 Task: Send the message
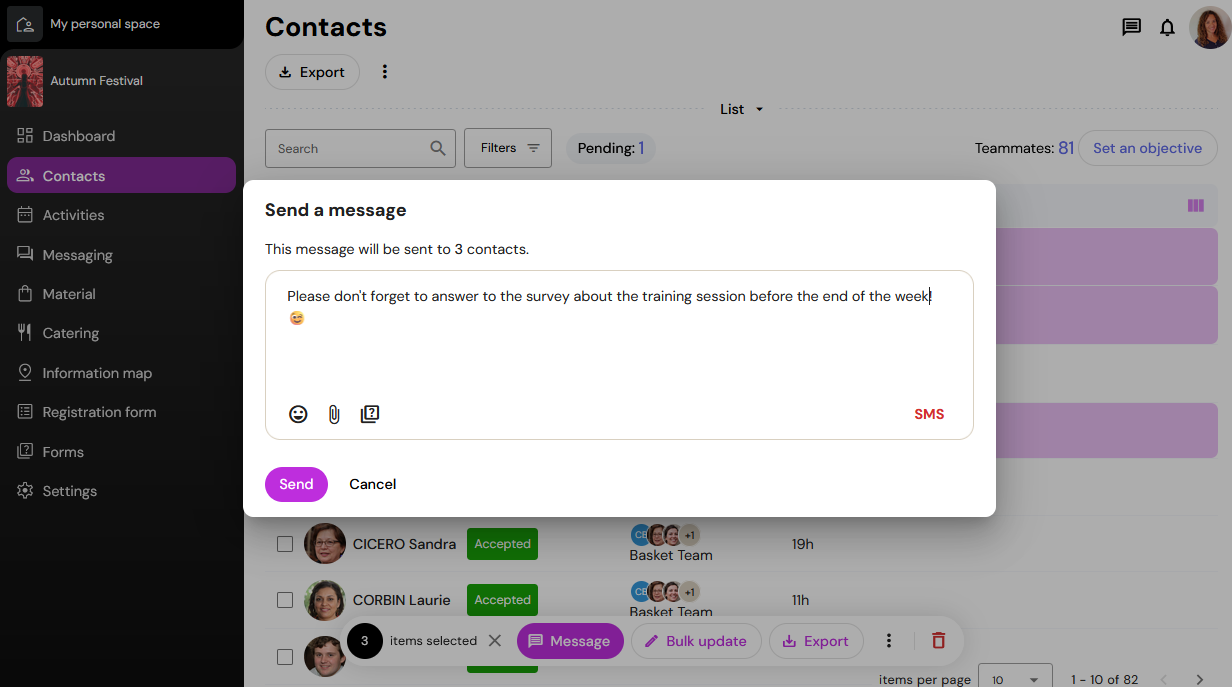(x=296, y=484)
